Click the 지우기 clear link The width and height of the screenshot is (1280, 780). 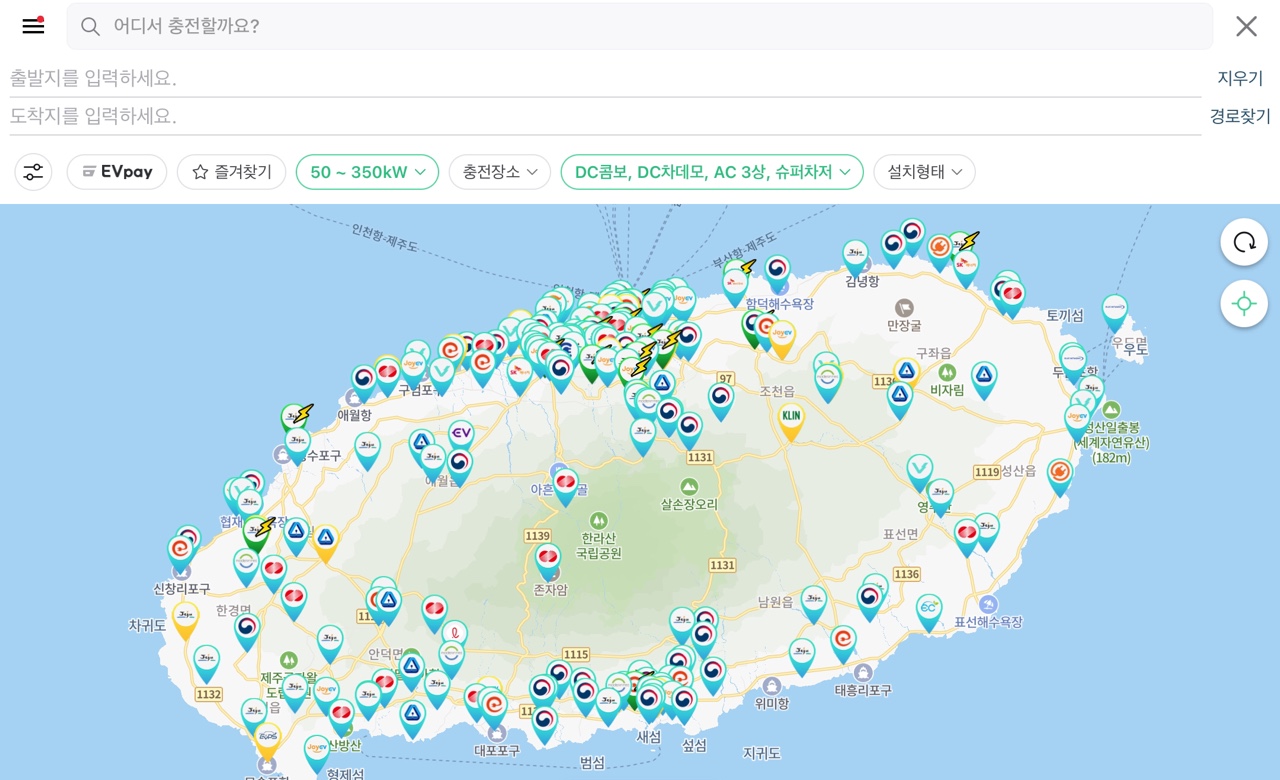tap(1240, 78)
